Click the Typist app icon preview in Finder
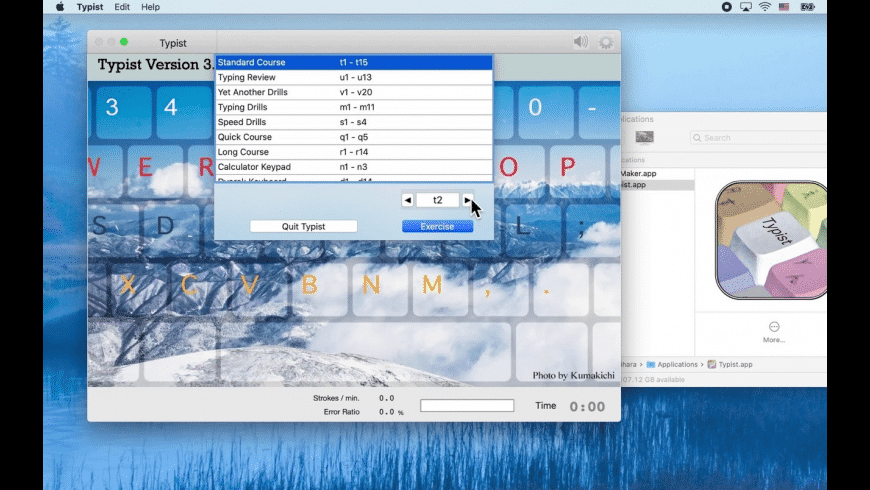Viewport: 870px width, 490px height. pos(771,240)
